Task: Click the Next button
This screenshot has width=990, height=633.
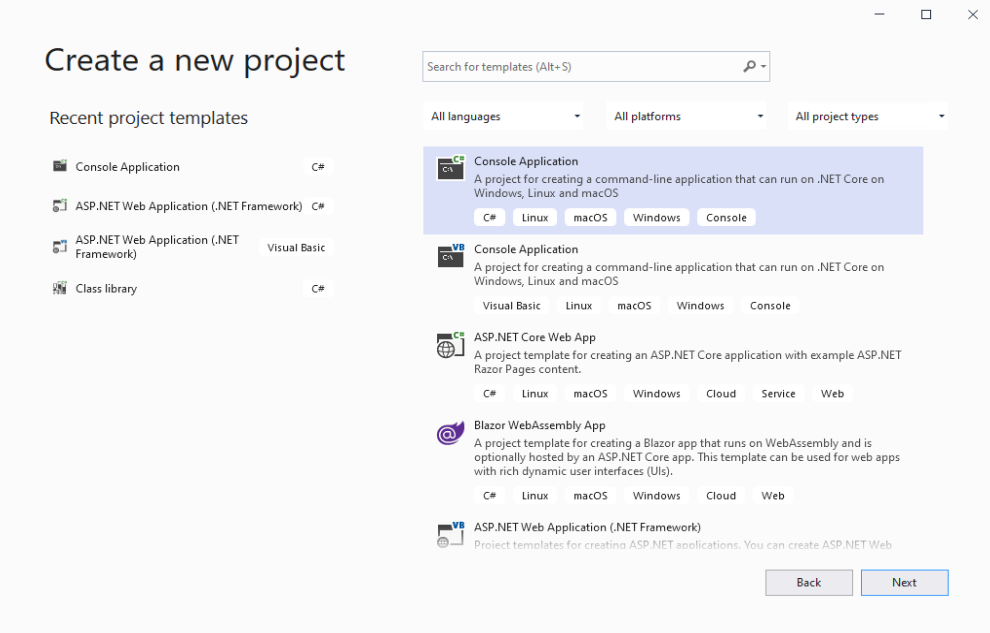Action: coord(904,582)
